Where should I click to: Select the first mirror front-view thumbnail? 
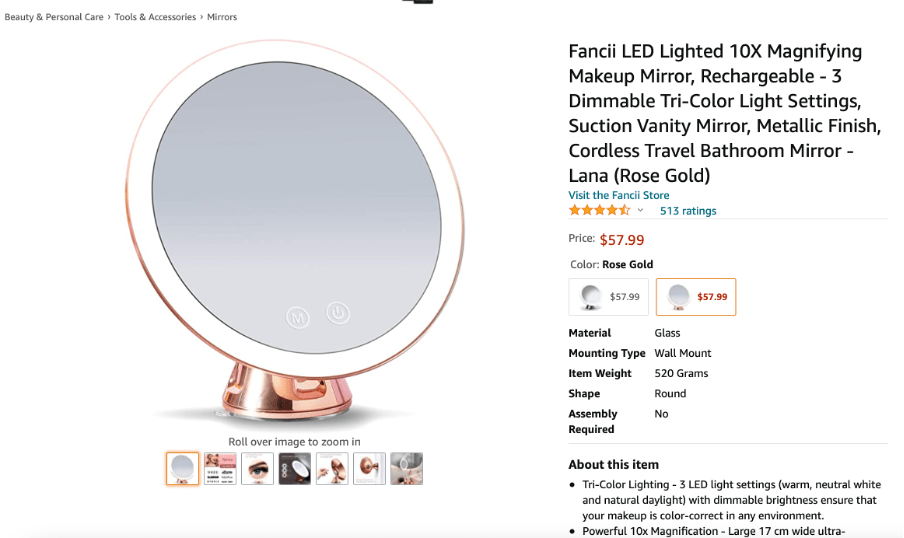tap(182, 468)
